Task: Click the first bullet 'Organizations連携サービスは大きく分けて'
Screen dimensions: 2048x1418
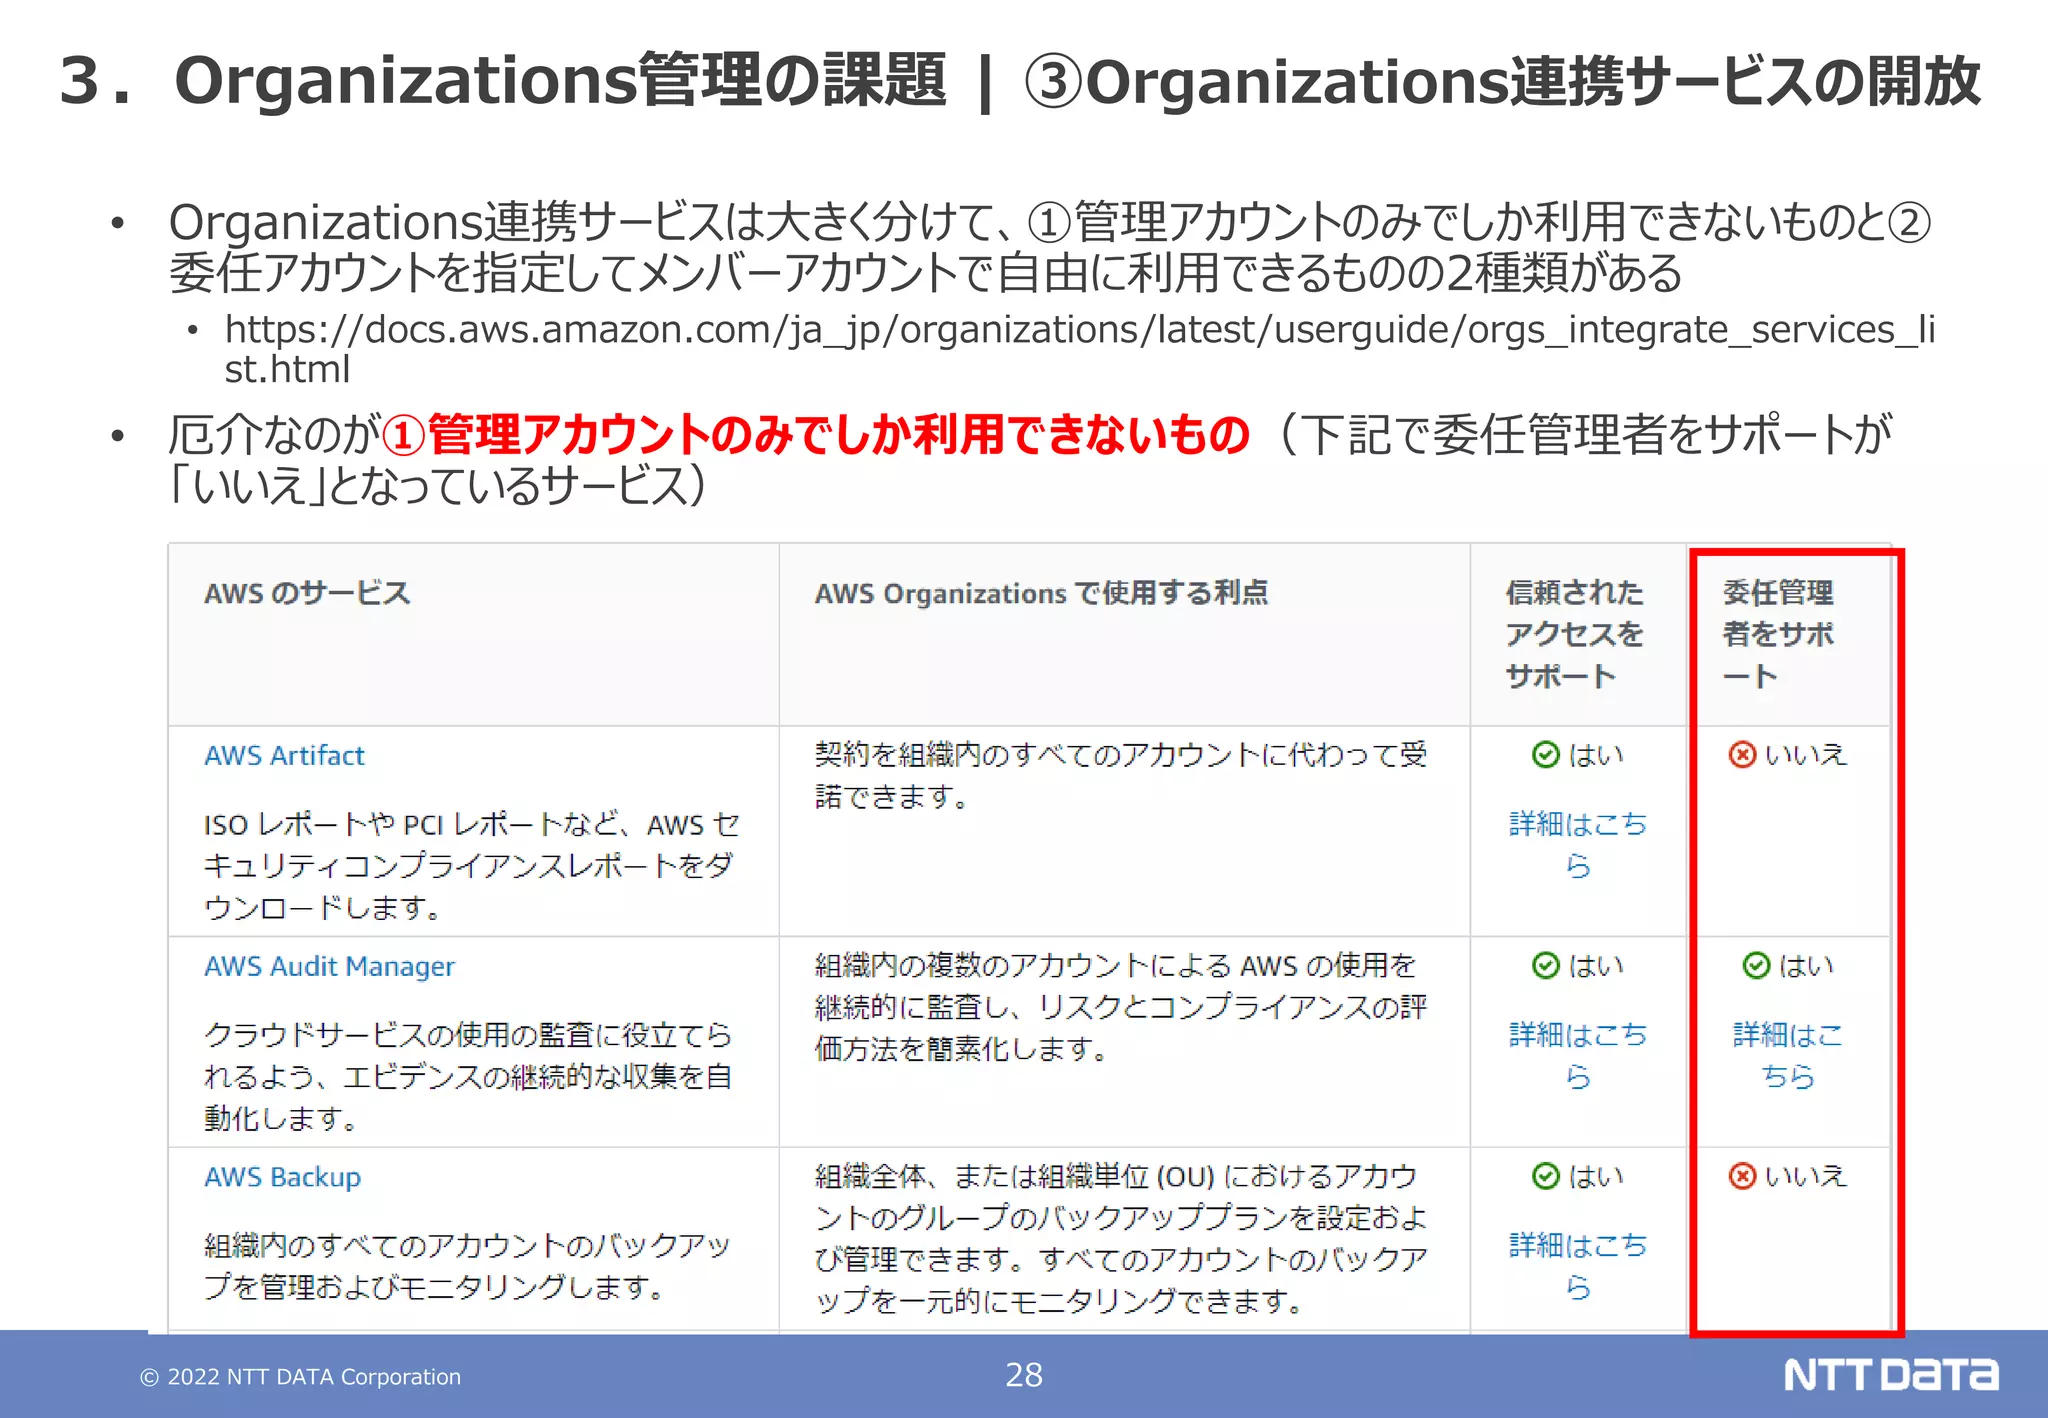Action: tap(1049, 247)
